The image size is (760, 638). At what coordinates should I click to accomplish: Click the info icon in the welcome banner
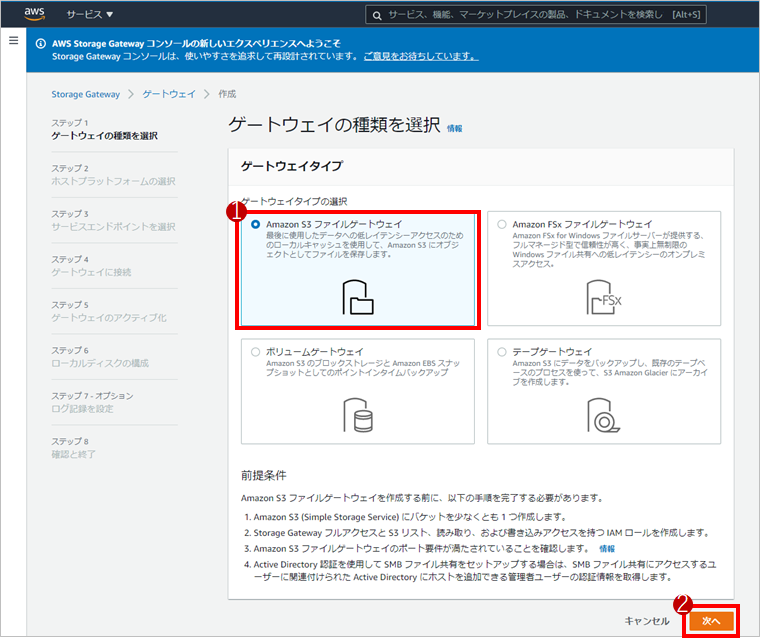click(41, 44)
